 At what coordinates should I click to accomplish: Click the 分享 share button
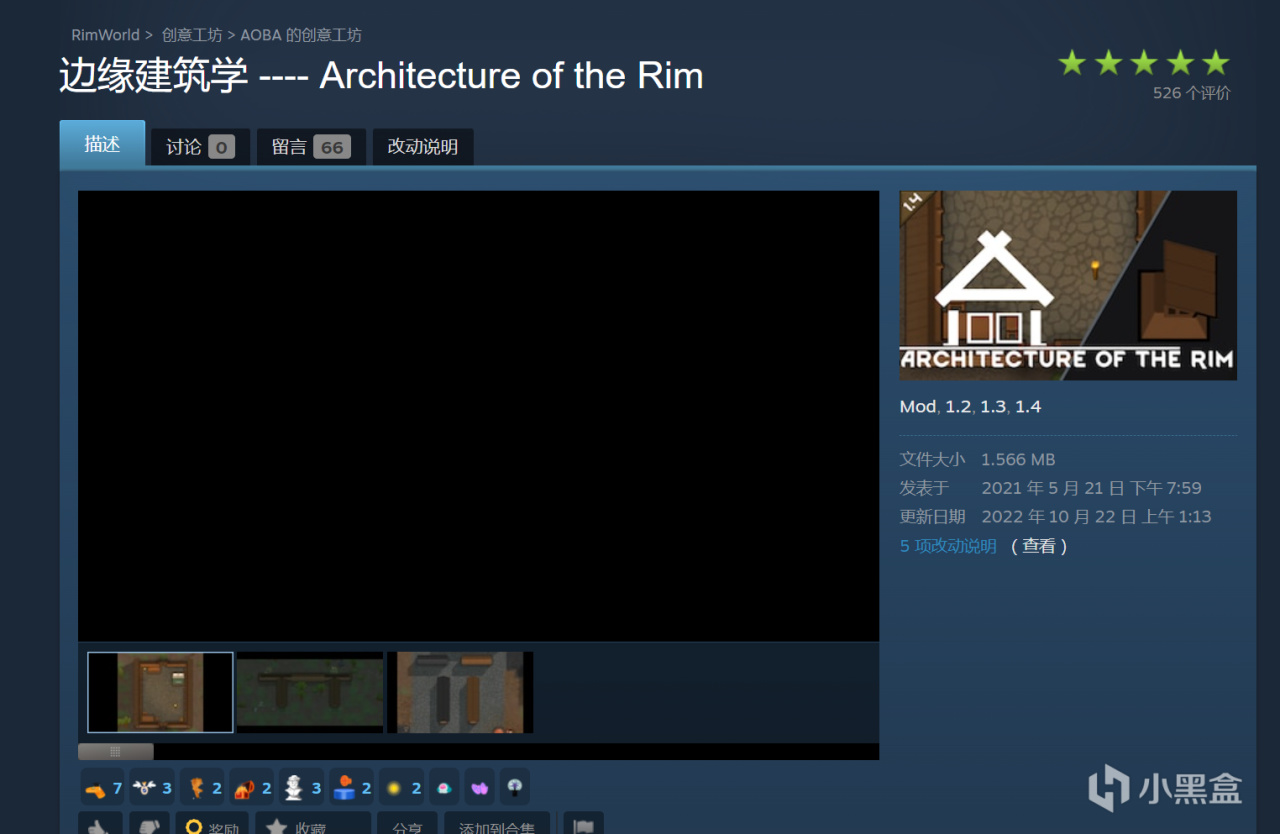[x=407, y=823]
